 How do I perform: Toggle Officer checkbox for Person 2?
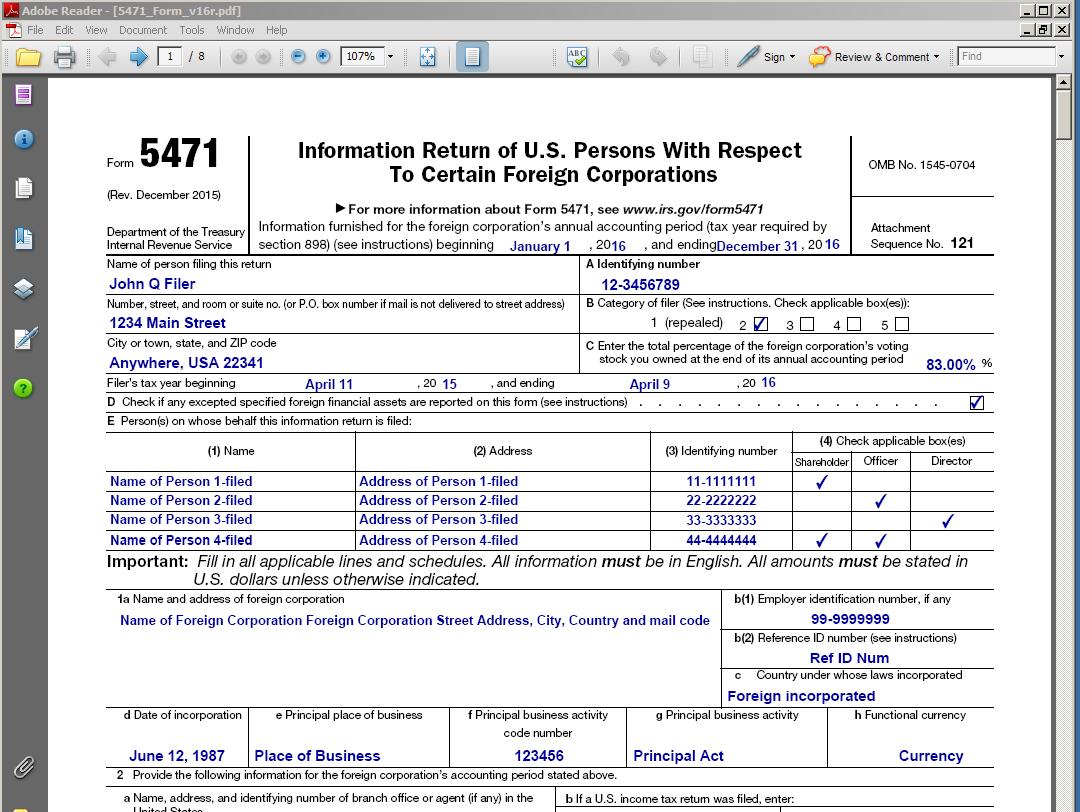click(x=880, y=501)
